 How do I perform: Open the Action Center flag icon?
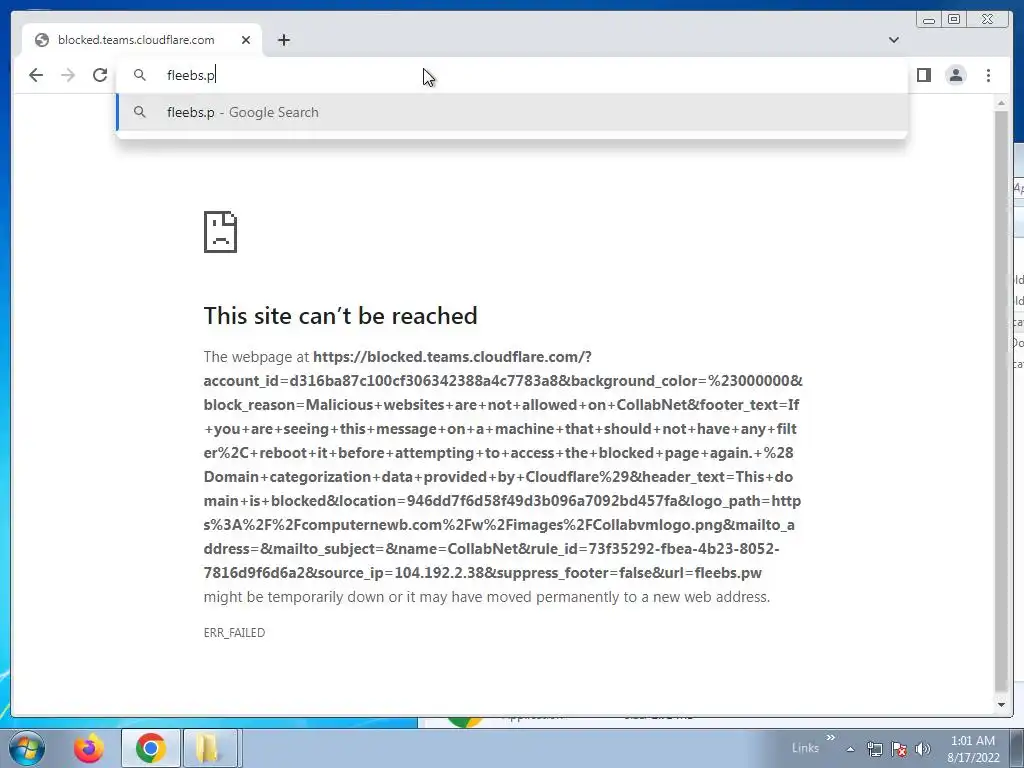899,749
